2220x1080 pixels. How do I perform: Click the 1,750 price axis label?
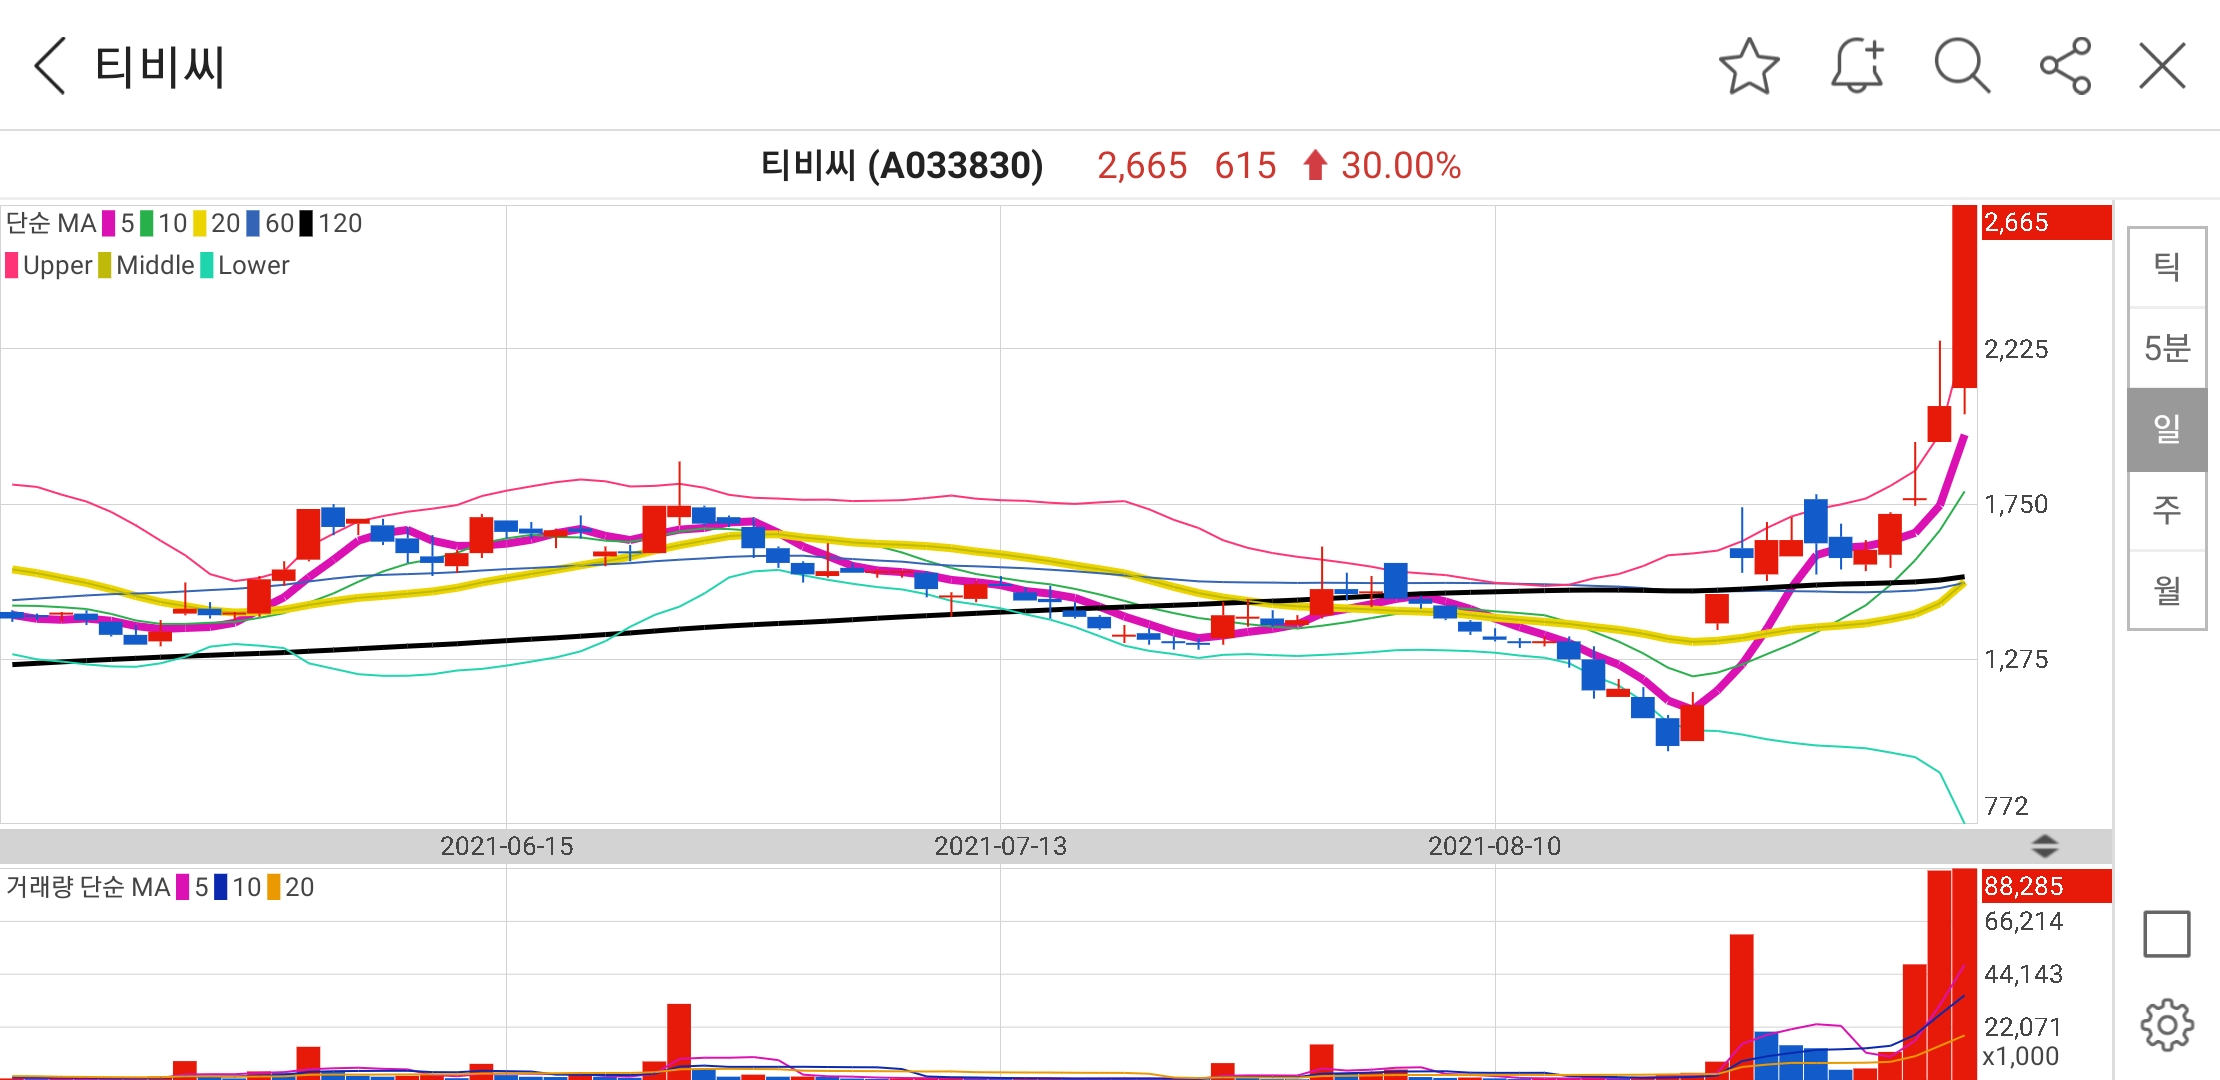(2016, 504)
